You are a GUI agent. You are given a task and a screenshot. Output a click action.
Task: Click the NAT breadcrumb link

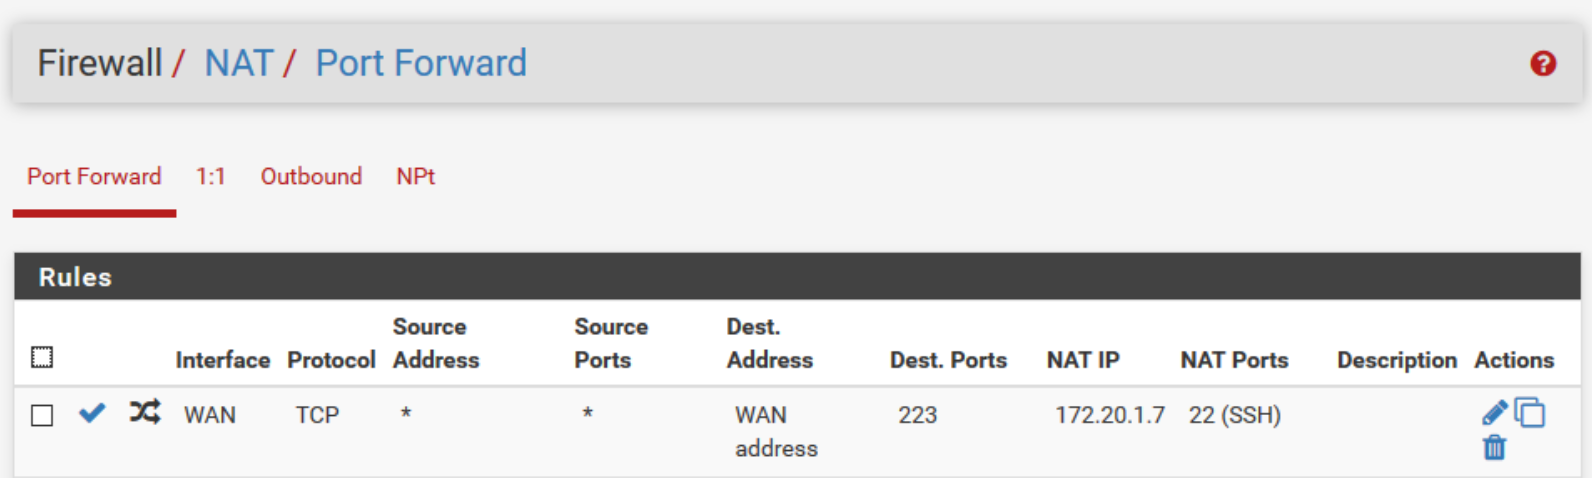(238, 63)
